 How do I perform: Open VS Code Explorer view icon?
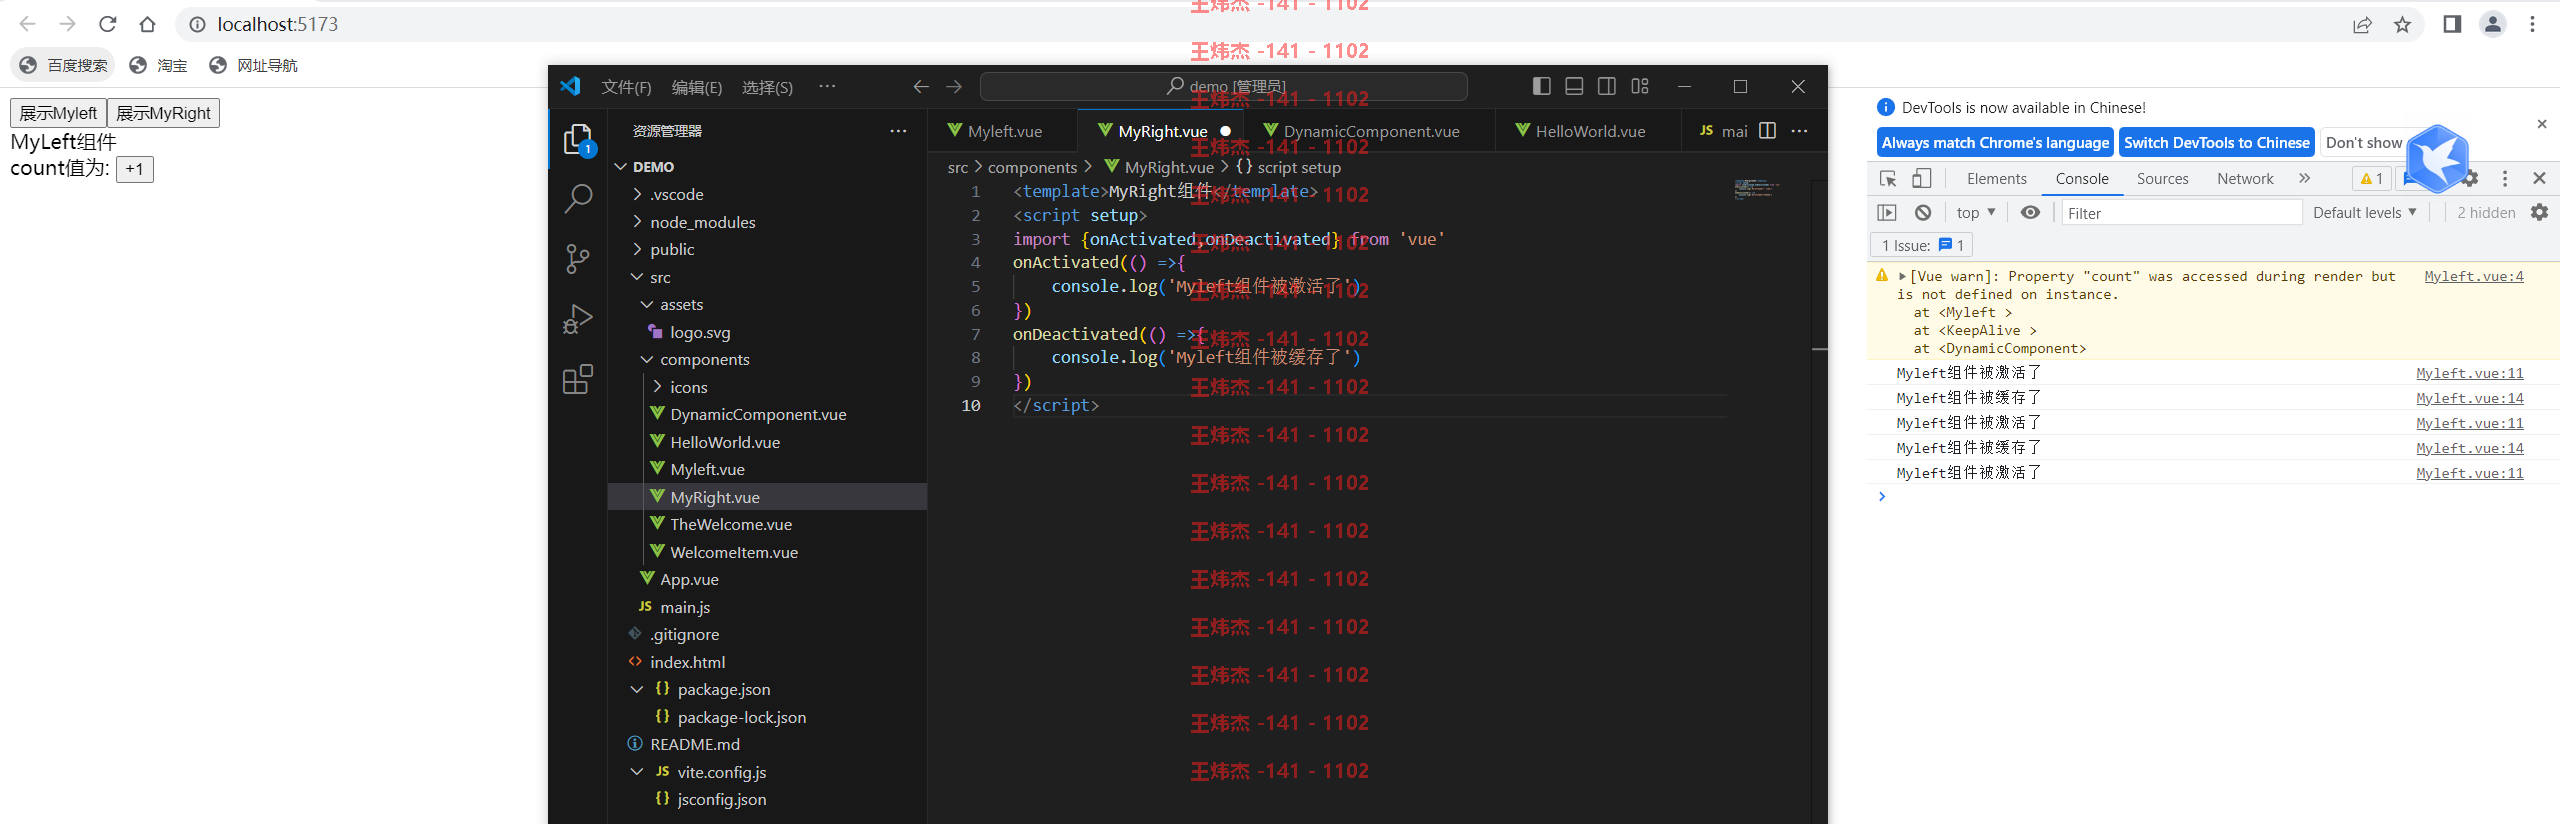pos(578,141)
